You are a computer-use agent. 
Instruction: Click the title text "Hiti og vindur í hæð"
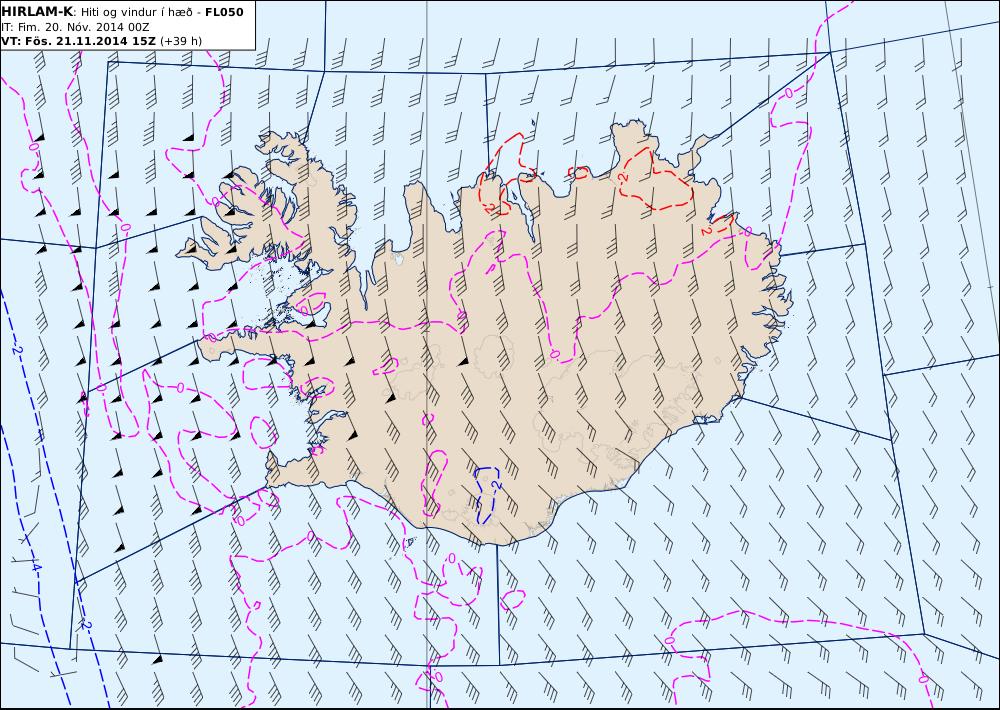coord(136,11)
